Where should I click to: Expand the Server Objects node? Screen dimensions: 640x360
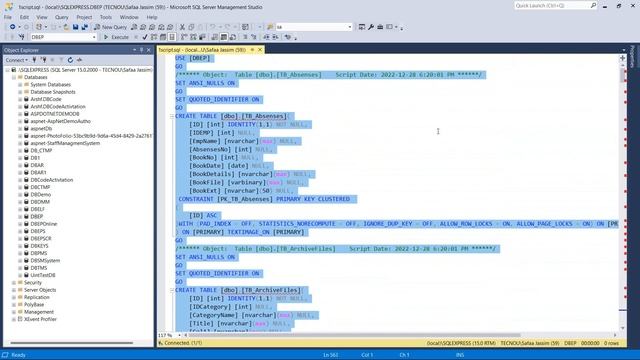pyautogui.click(x=13, y=290)
